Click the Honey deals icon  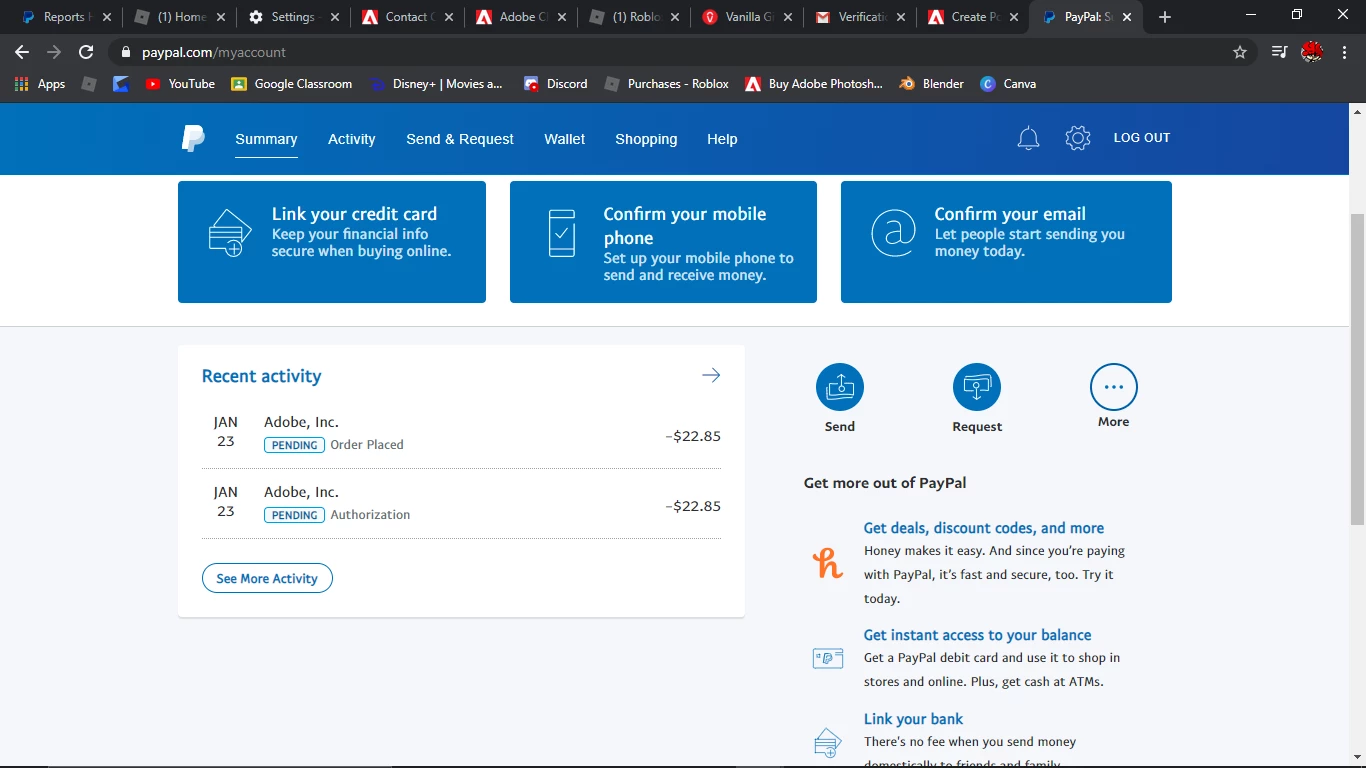[x=828, y=563]
